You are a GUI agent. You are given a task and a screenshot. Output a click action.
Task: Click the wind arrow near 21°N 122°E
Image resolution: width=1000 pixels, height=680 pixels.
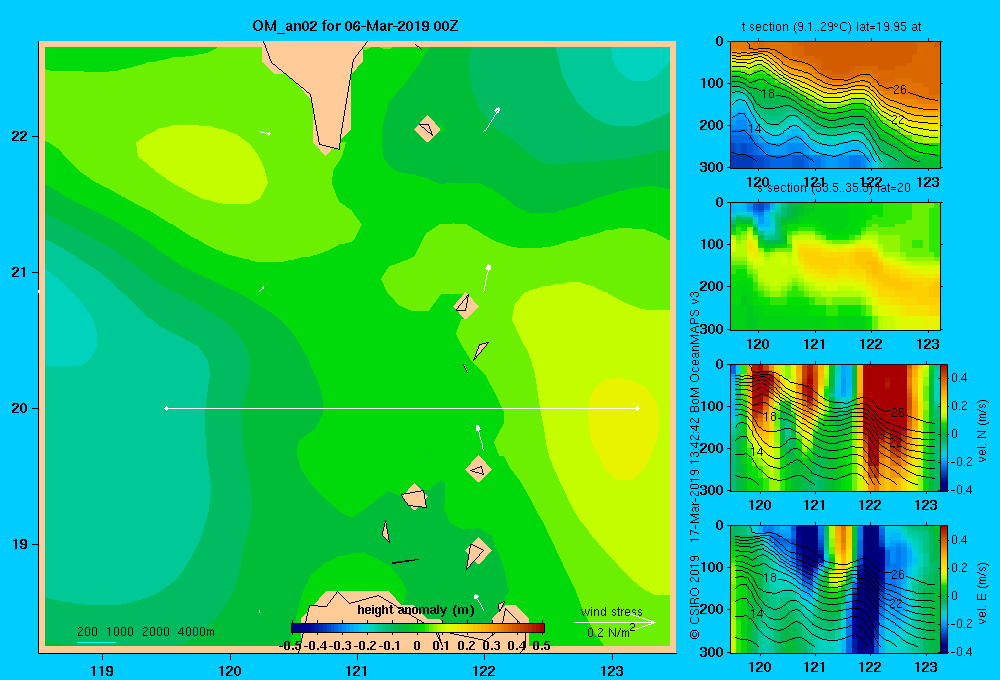[x=487, y=278]
